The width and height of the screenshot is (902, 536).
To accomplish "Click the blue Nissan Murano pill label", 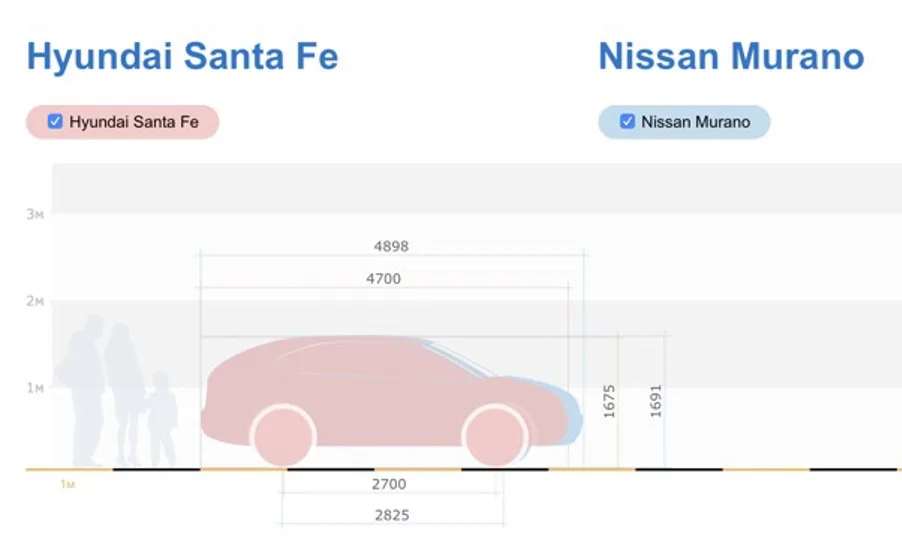I will pos(695,122).
